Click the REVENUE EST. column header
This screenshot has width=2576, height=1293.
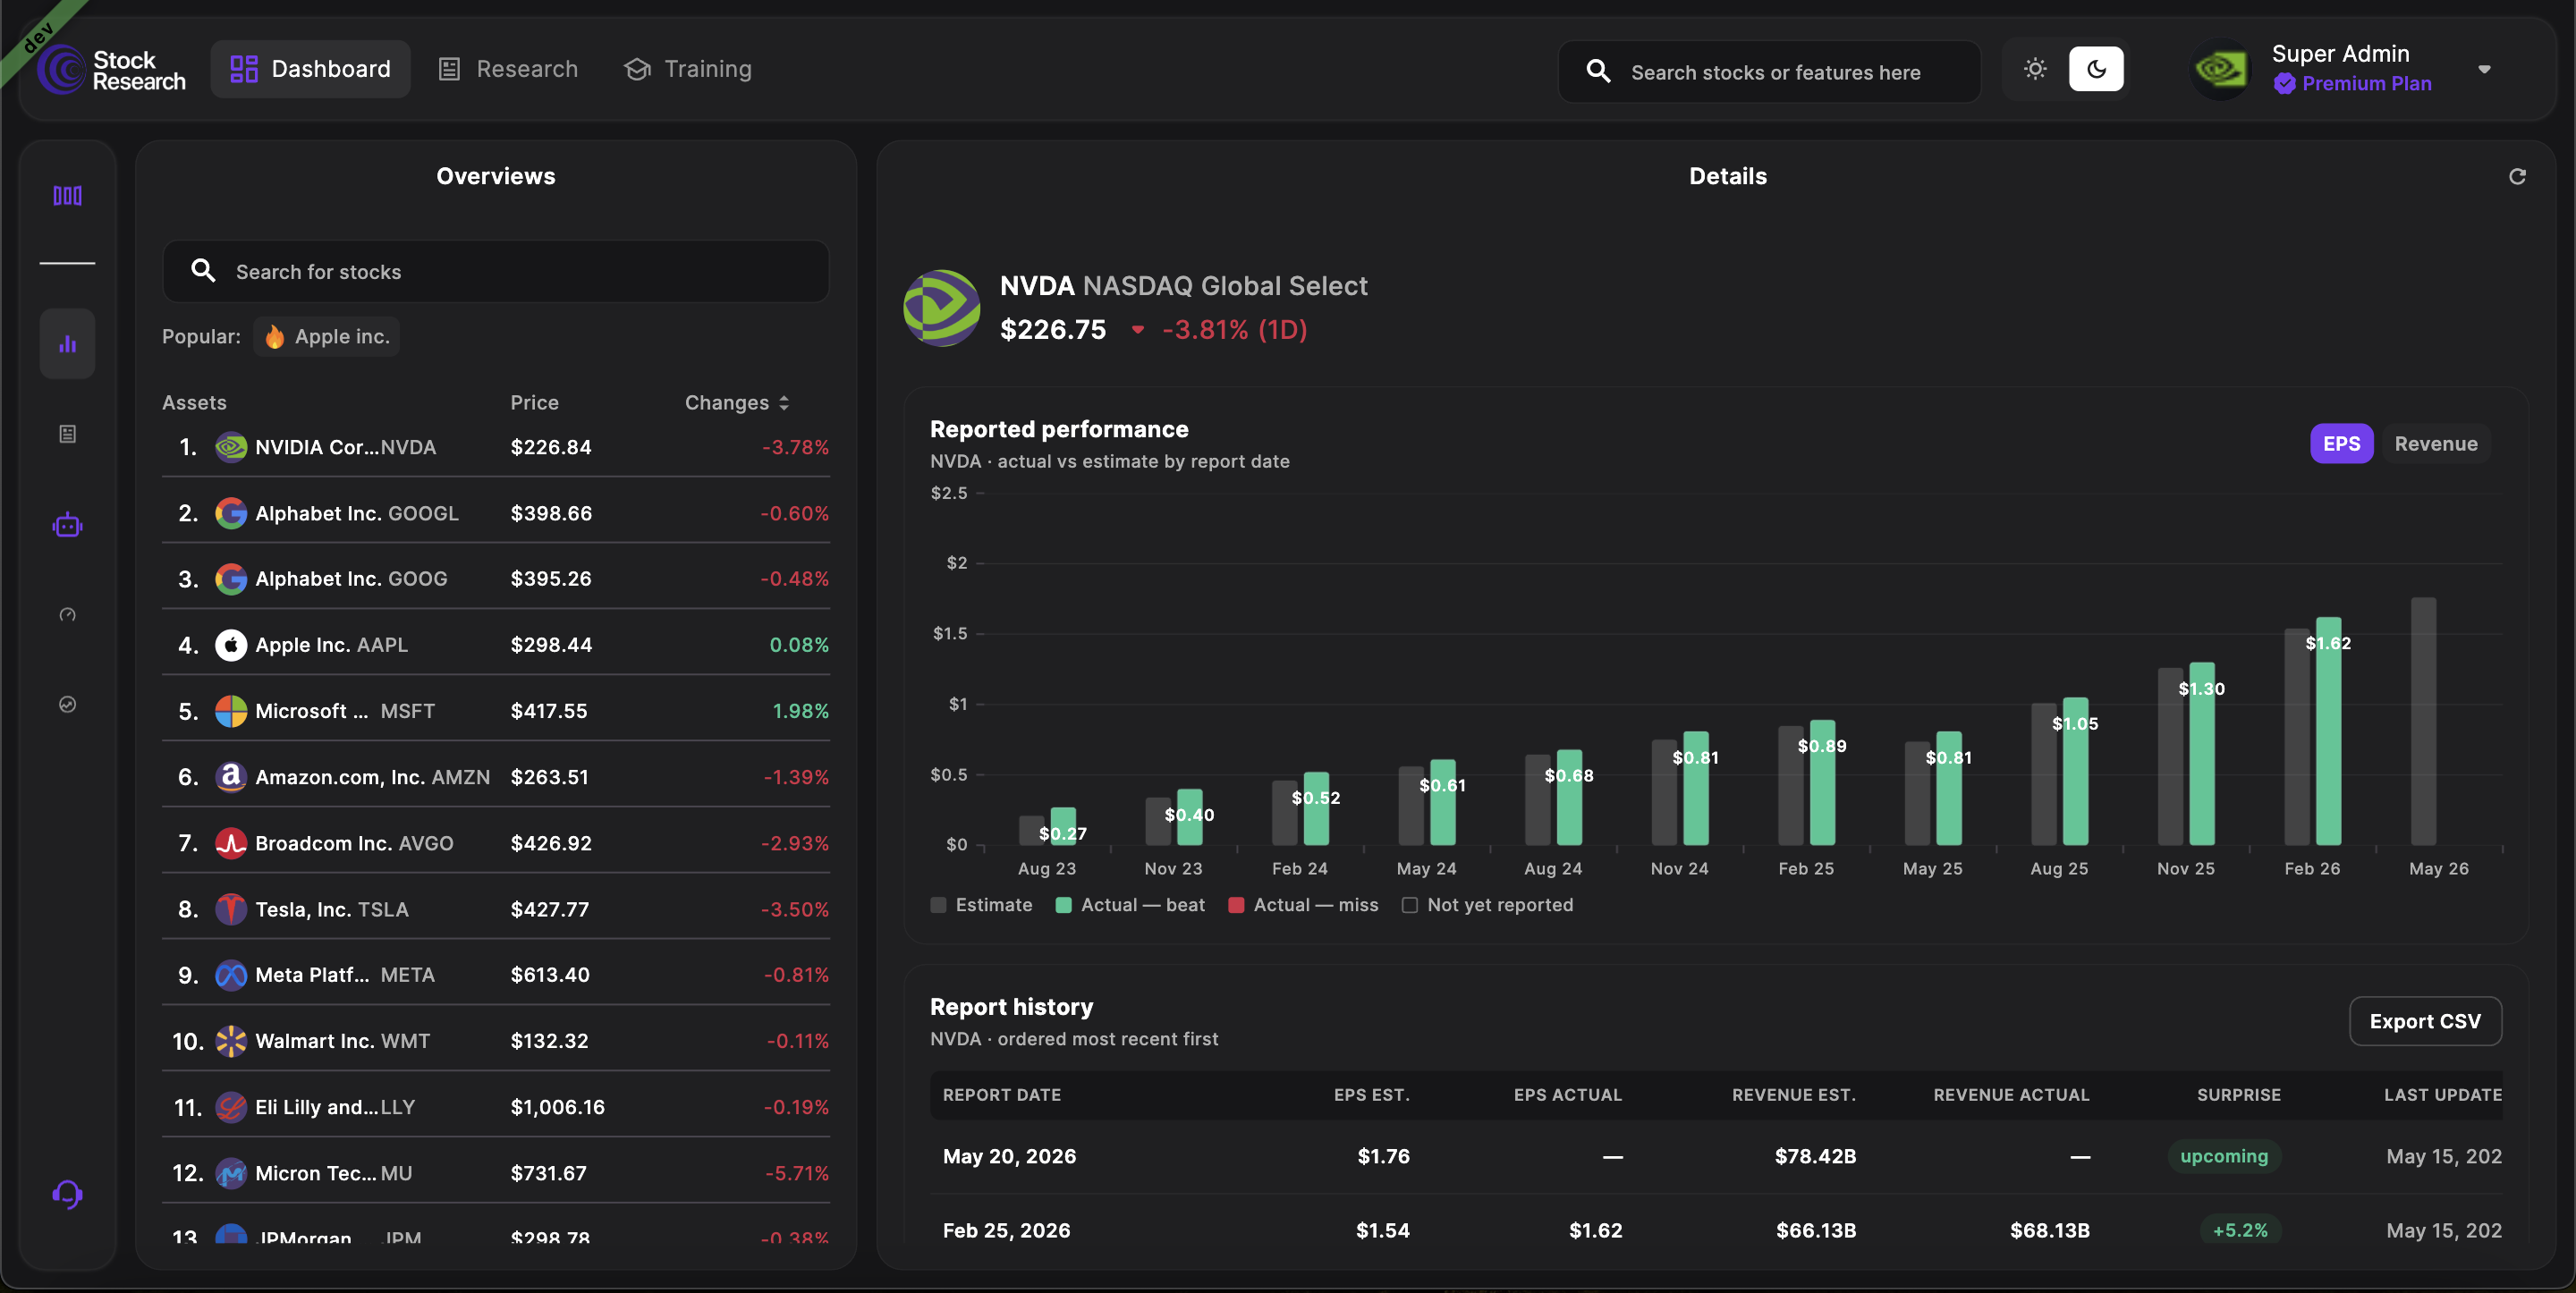tap(1793, 1095)
